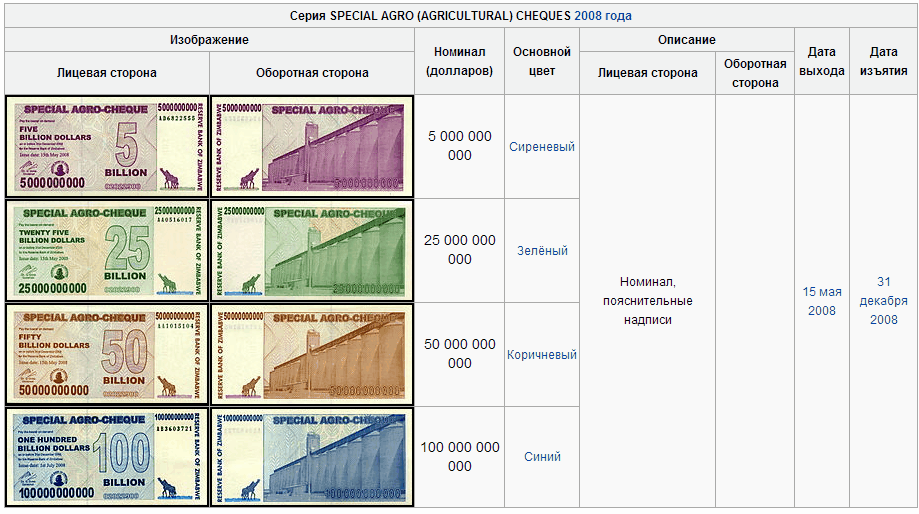View the green 25 billion reverse image
This screenshot has width=919, height=514.
[x=312, y=250]
